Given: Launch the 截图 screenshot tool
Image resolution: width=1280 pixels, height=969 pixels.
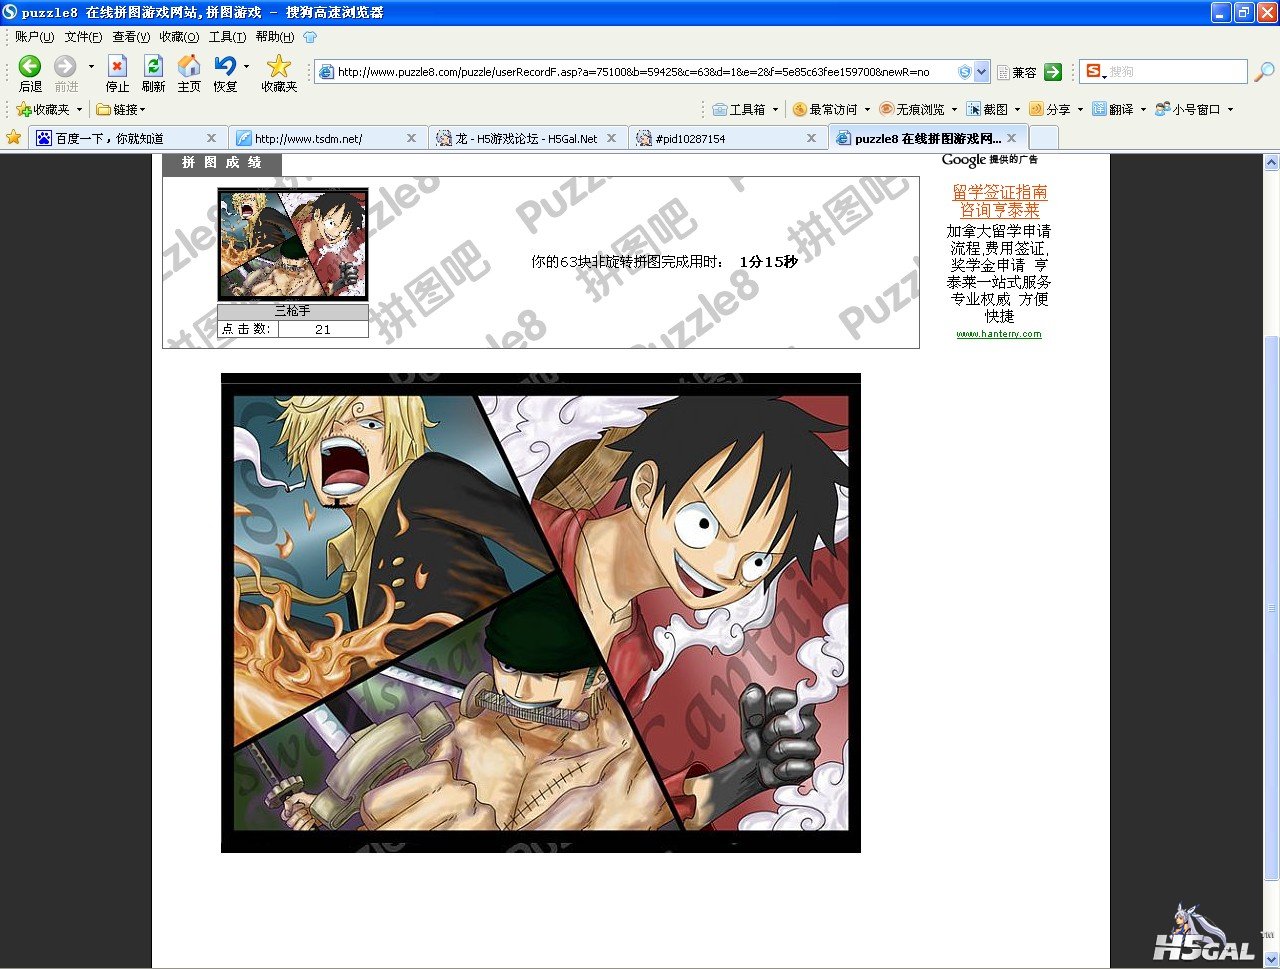Looking at the screenshot, I should 987,109.
